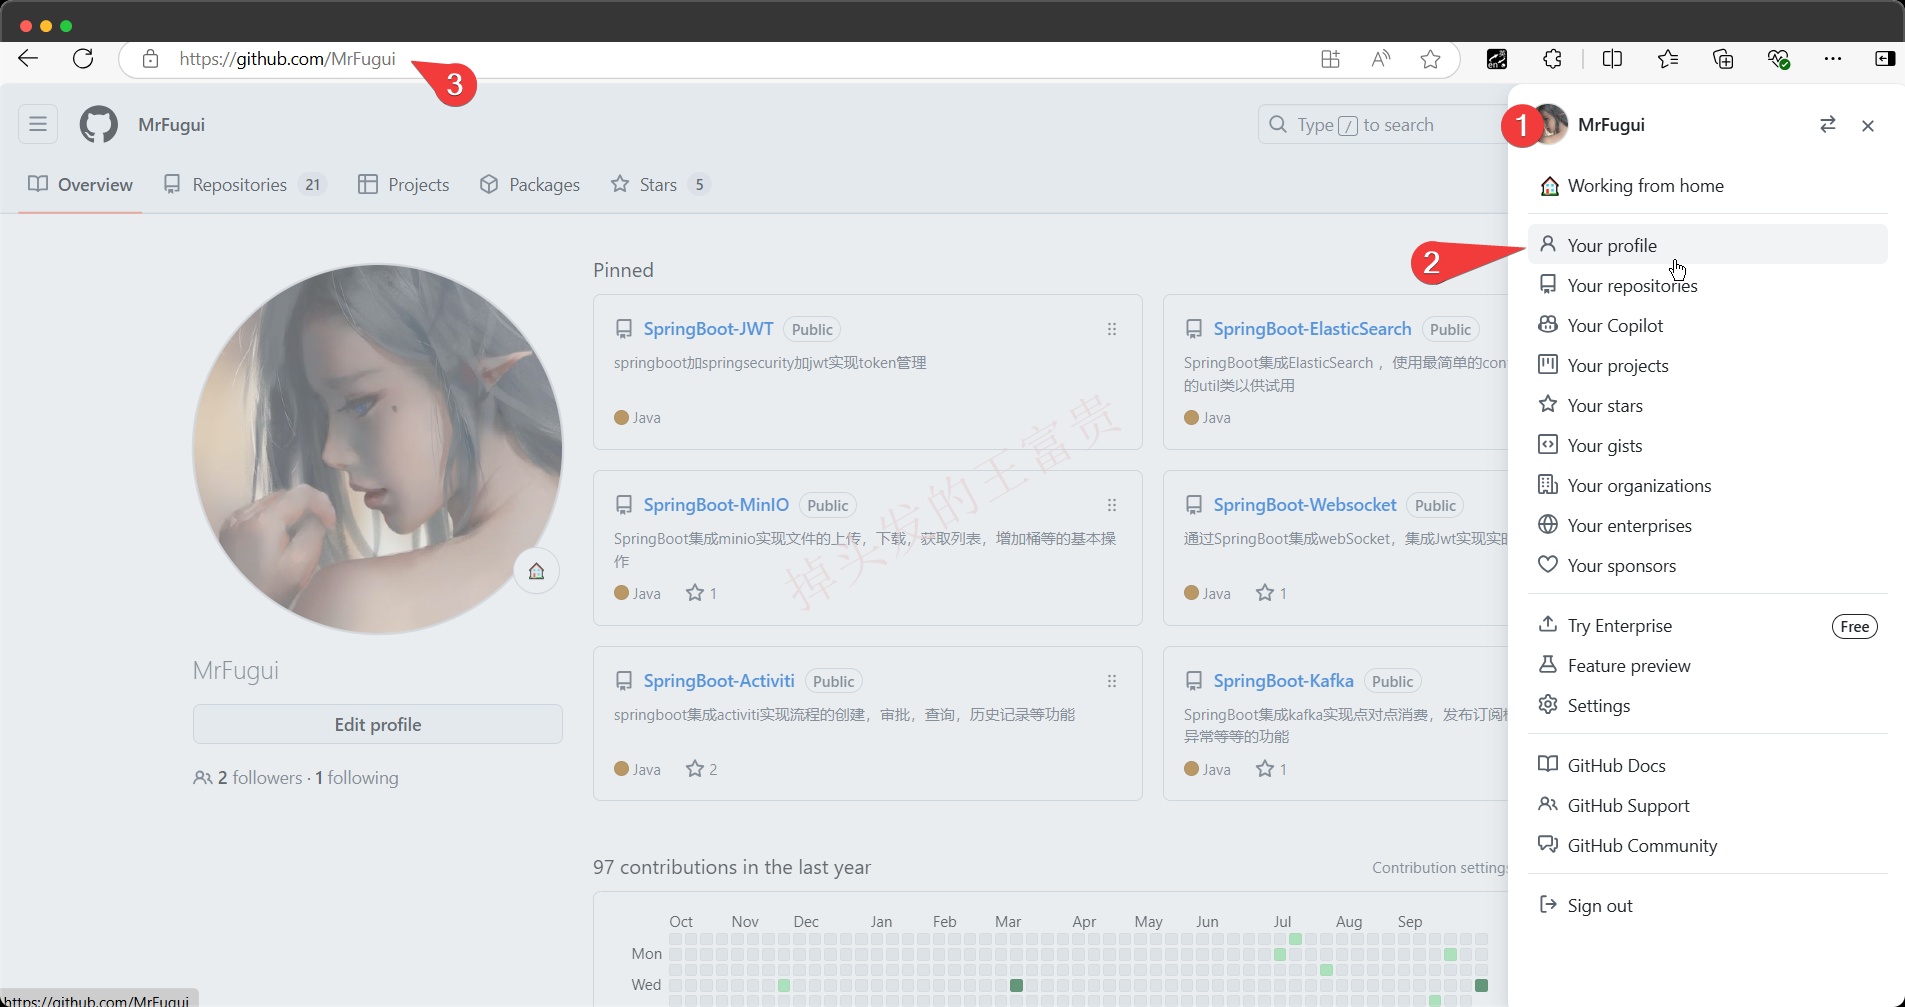
Task: Click the GitHub Octocat logo
Action: coord(99,124)
